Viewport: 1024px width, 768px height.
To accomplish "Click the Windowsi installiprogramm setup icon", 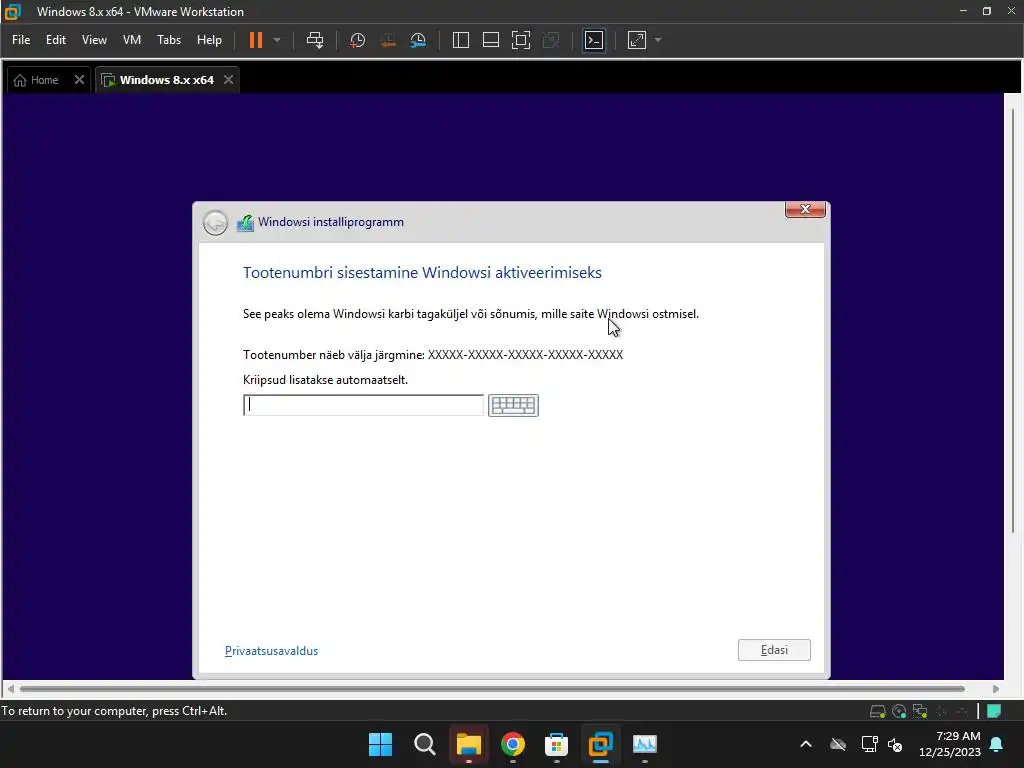I will tap(245, 223).
